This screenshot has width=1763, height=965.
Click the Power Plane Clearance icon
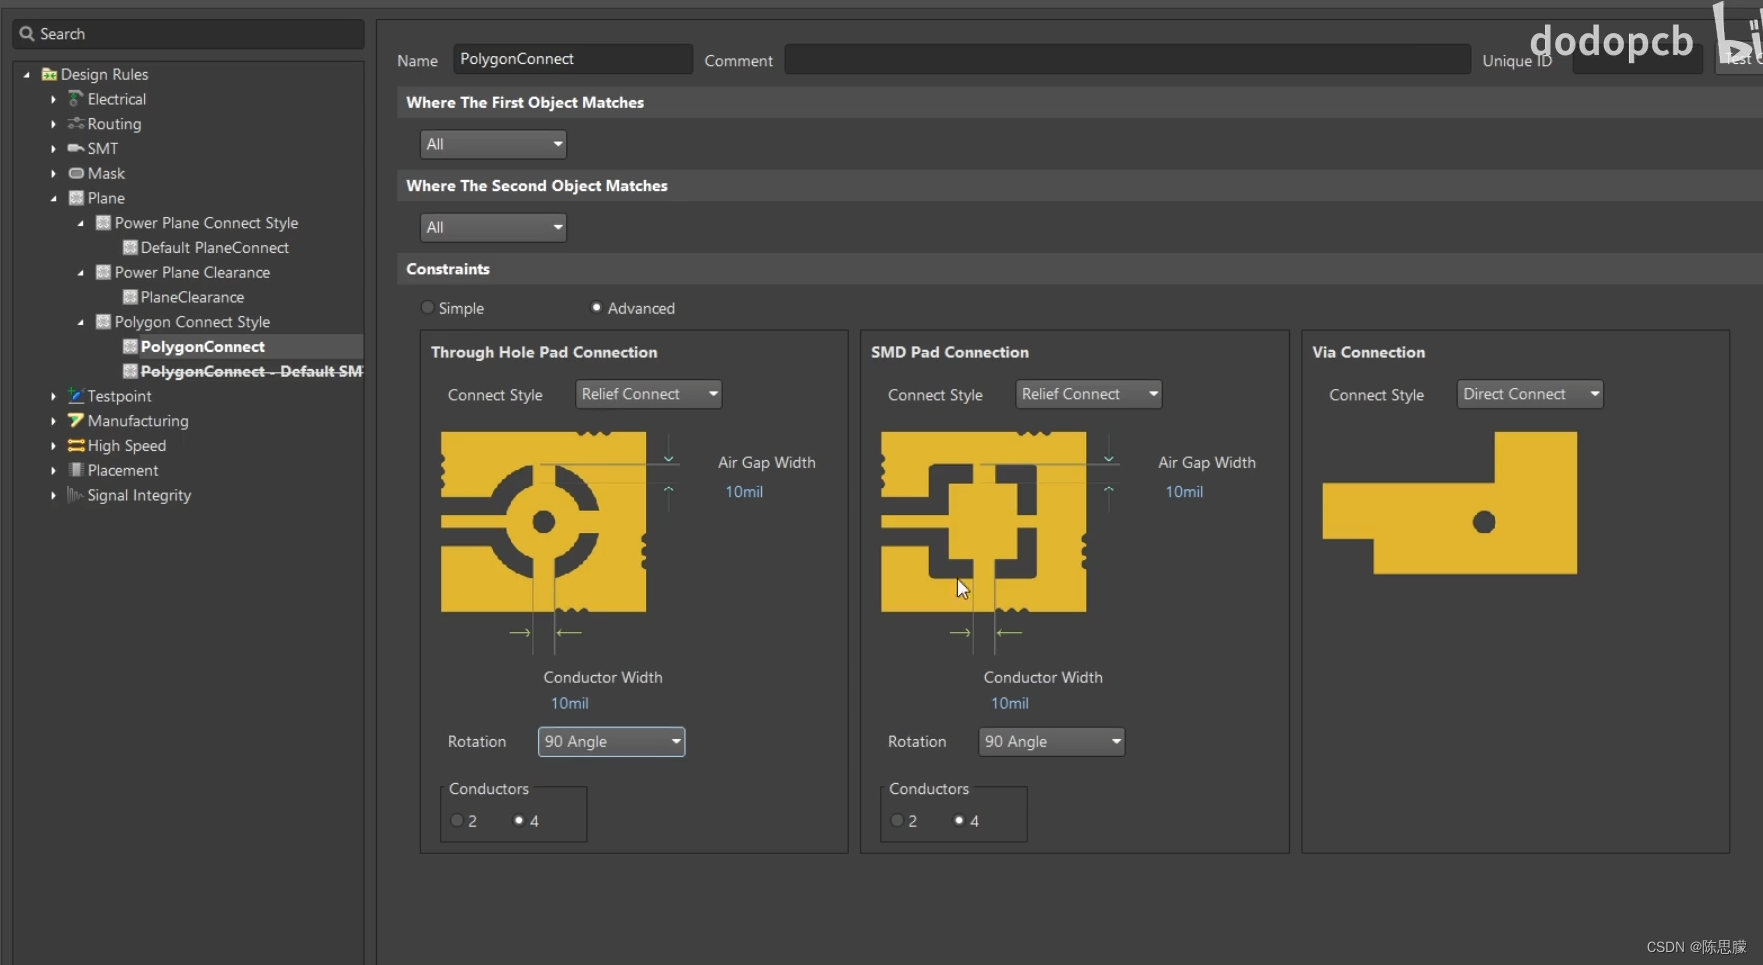point(102,272)
